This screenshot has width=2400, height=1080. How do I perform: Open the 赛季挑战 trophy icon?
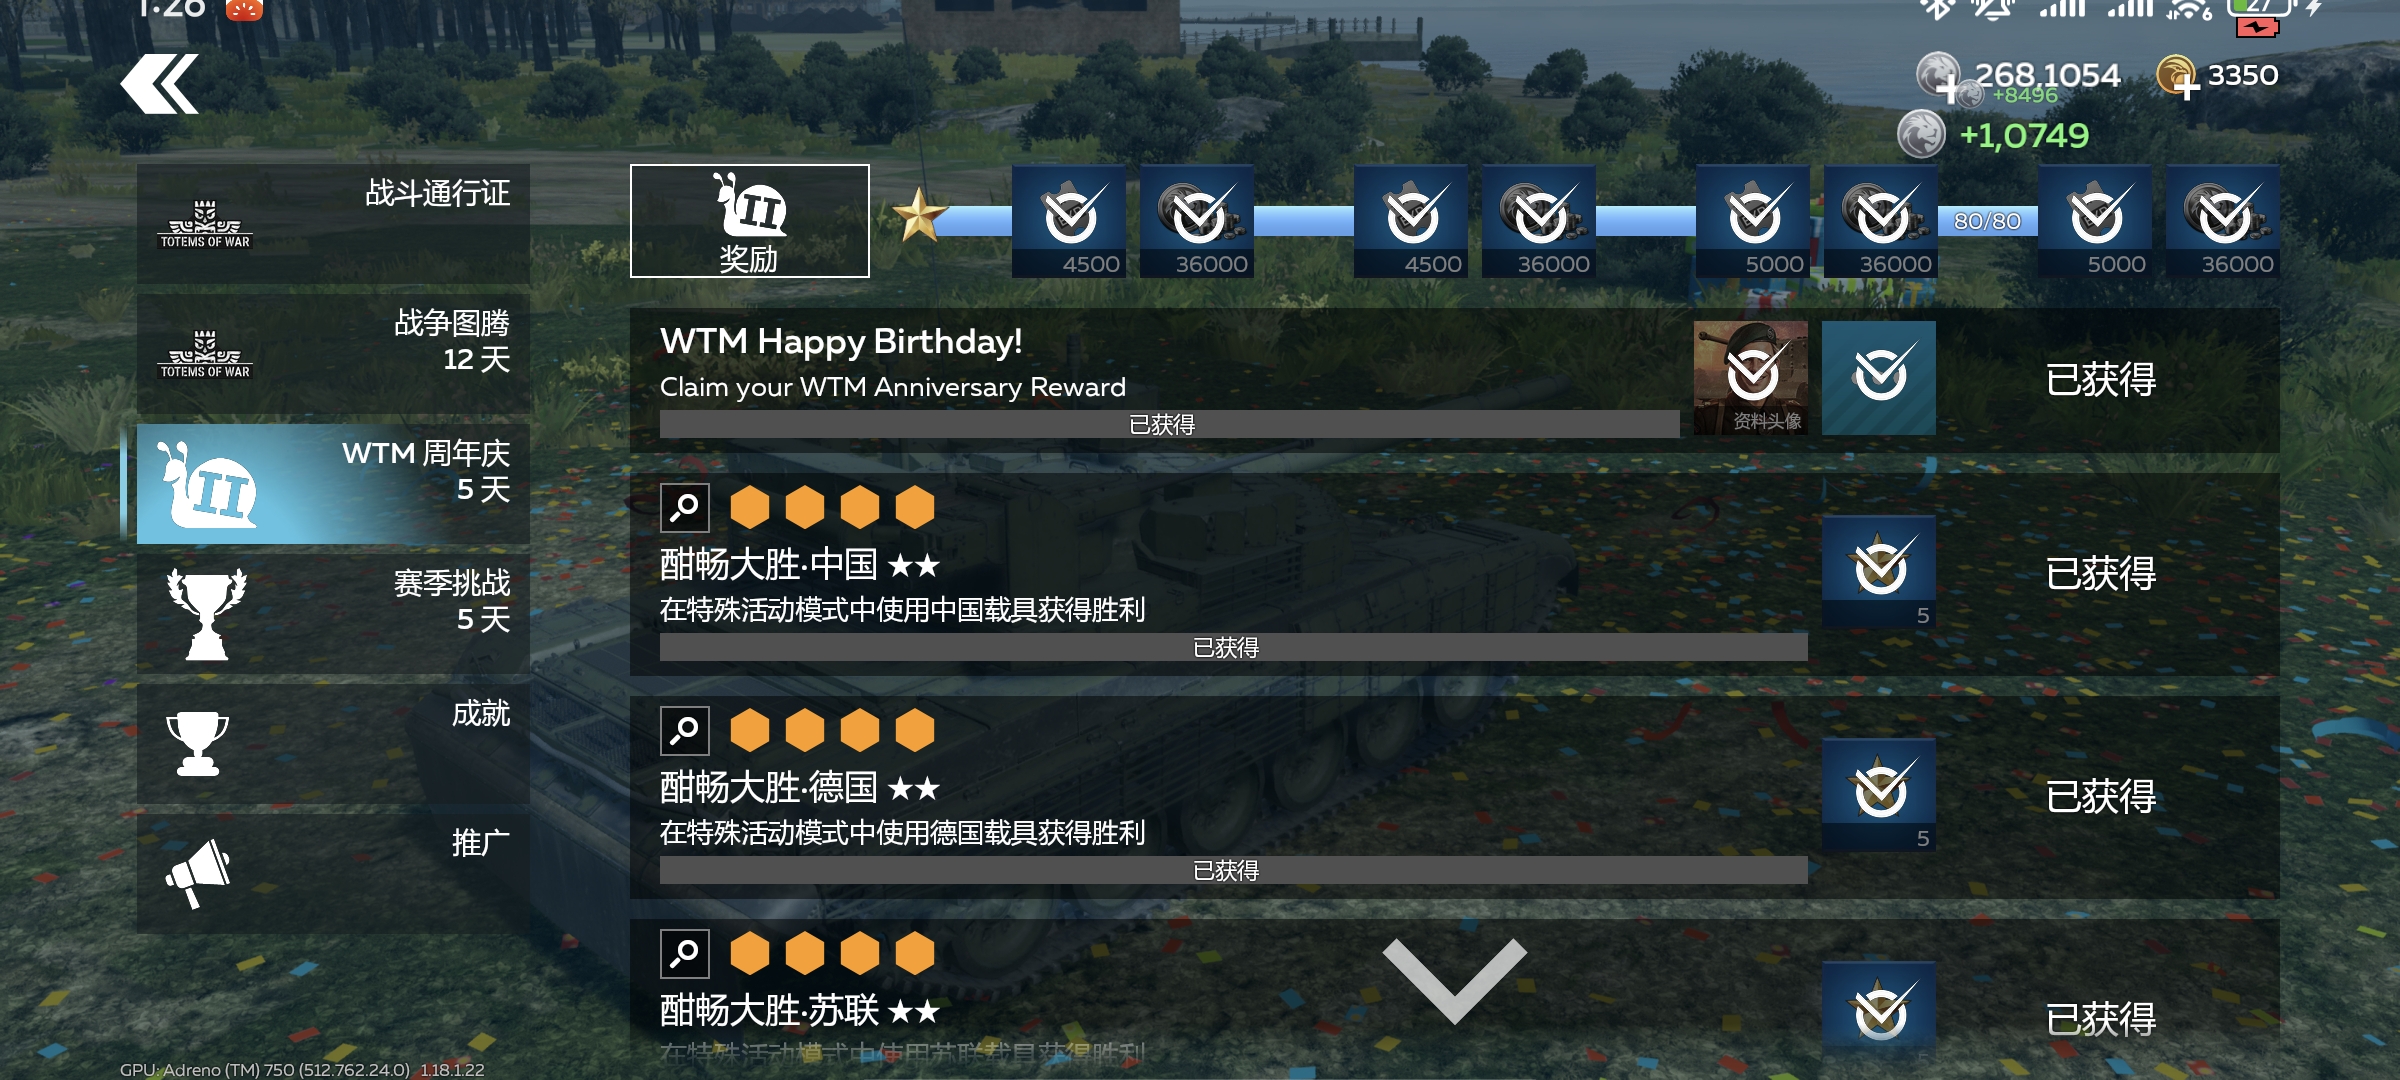point(206,613)
